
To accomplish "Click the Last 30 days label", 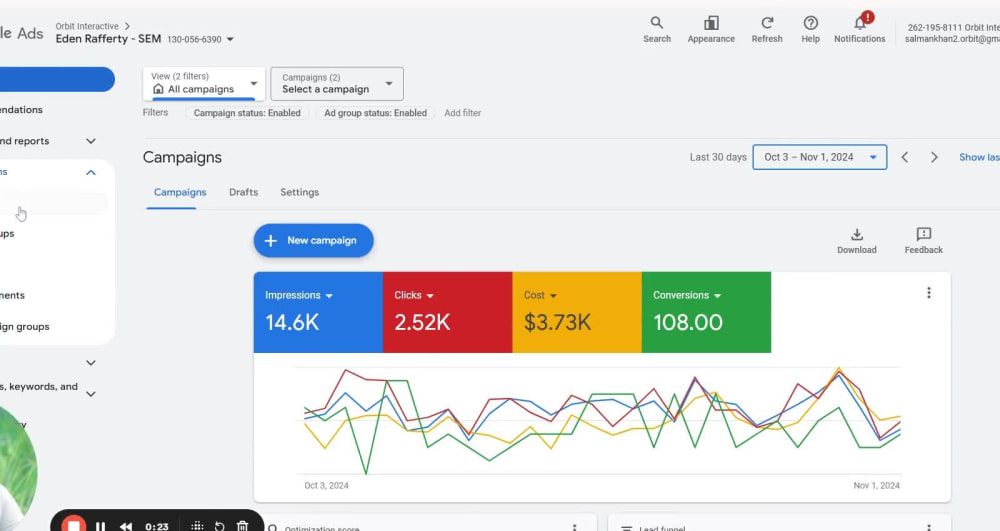I will point(717,157).
